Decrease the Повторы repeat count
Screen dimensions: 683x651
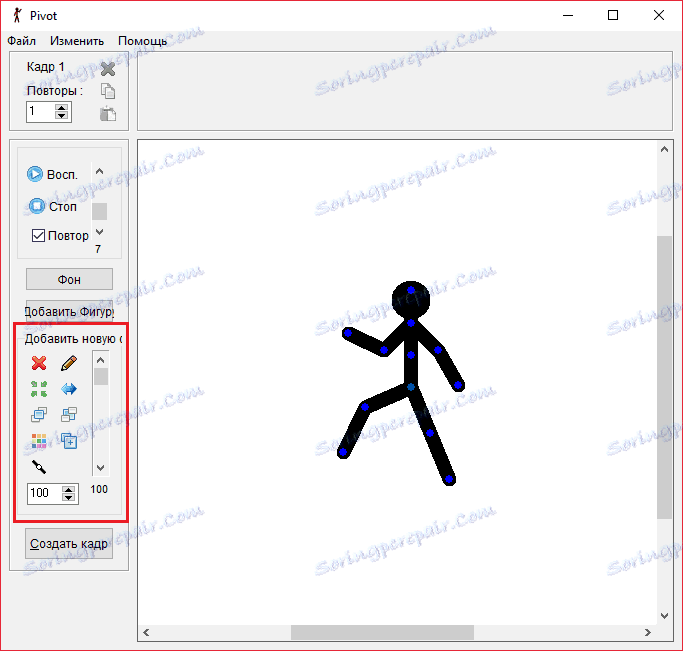point(61,115)
